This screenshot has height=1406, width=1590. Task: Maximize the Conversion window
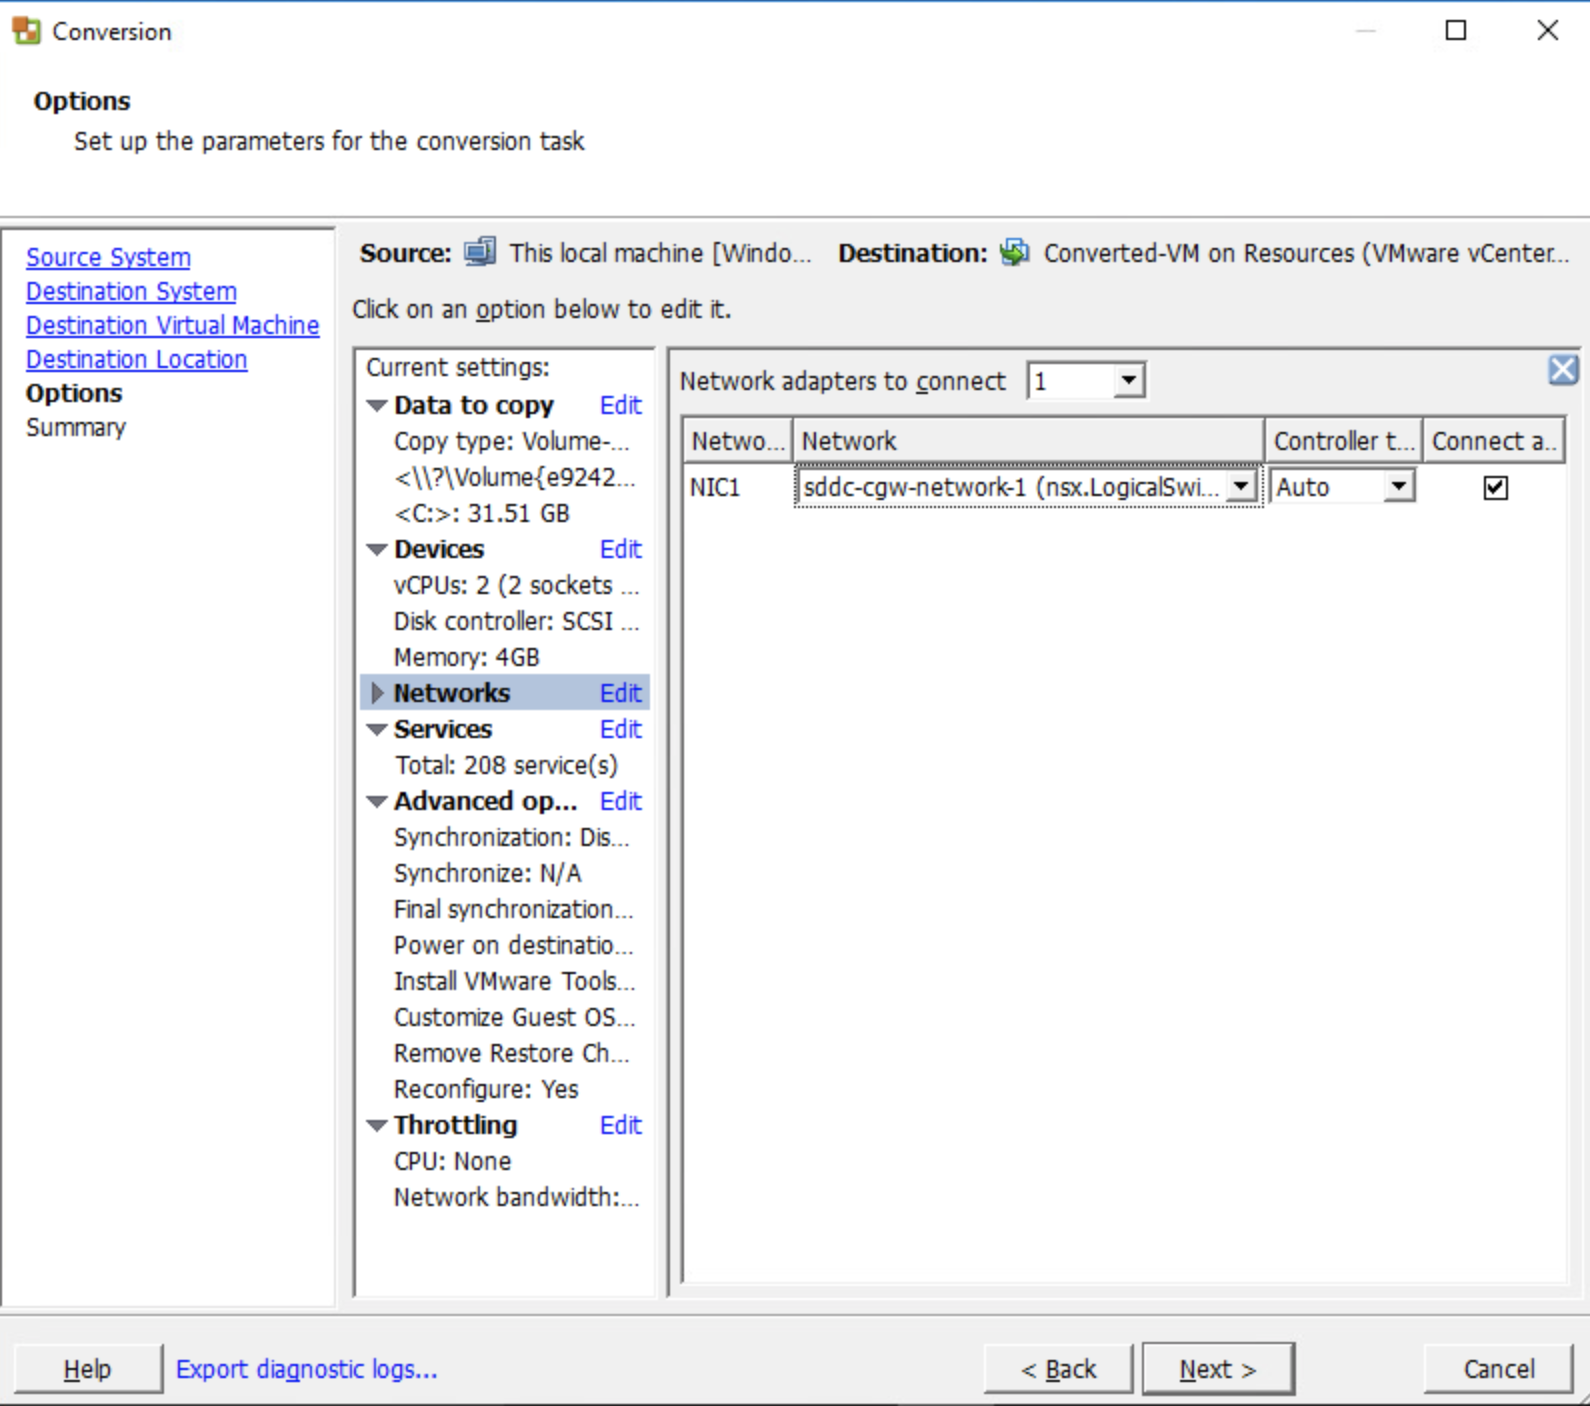(x=1456, y=30)
